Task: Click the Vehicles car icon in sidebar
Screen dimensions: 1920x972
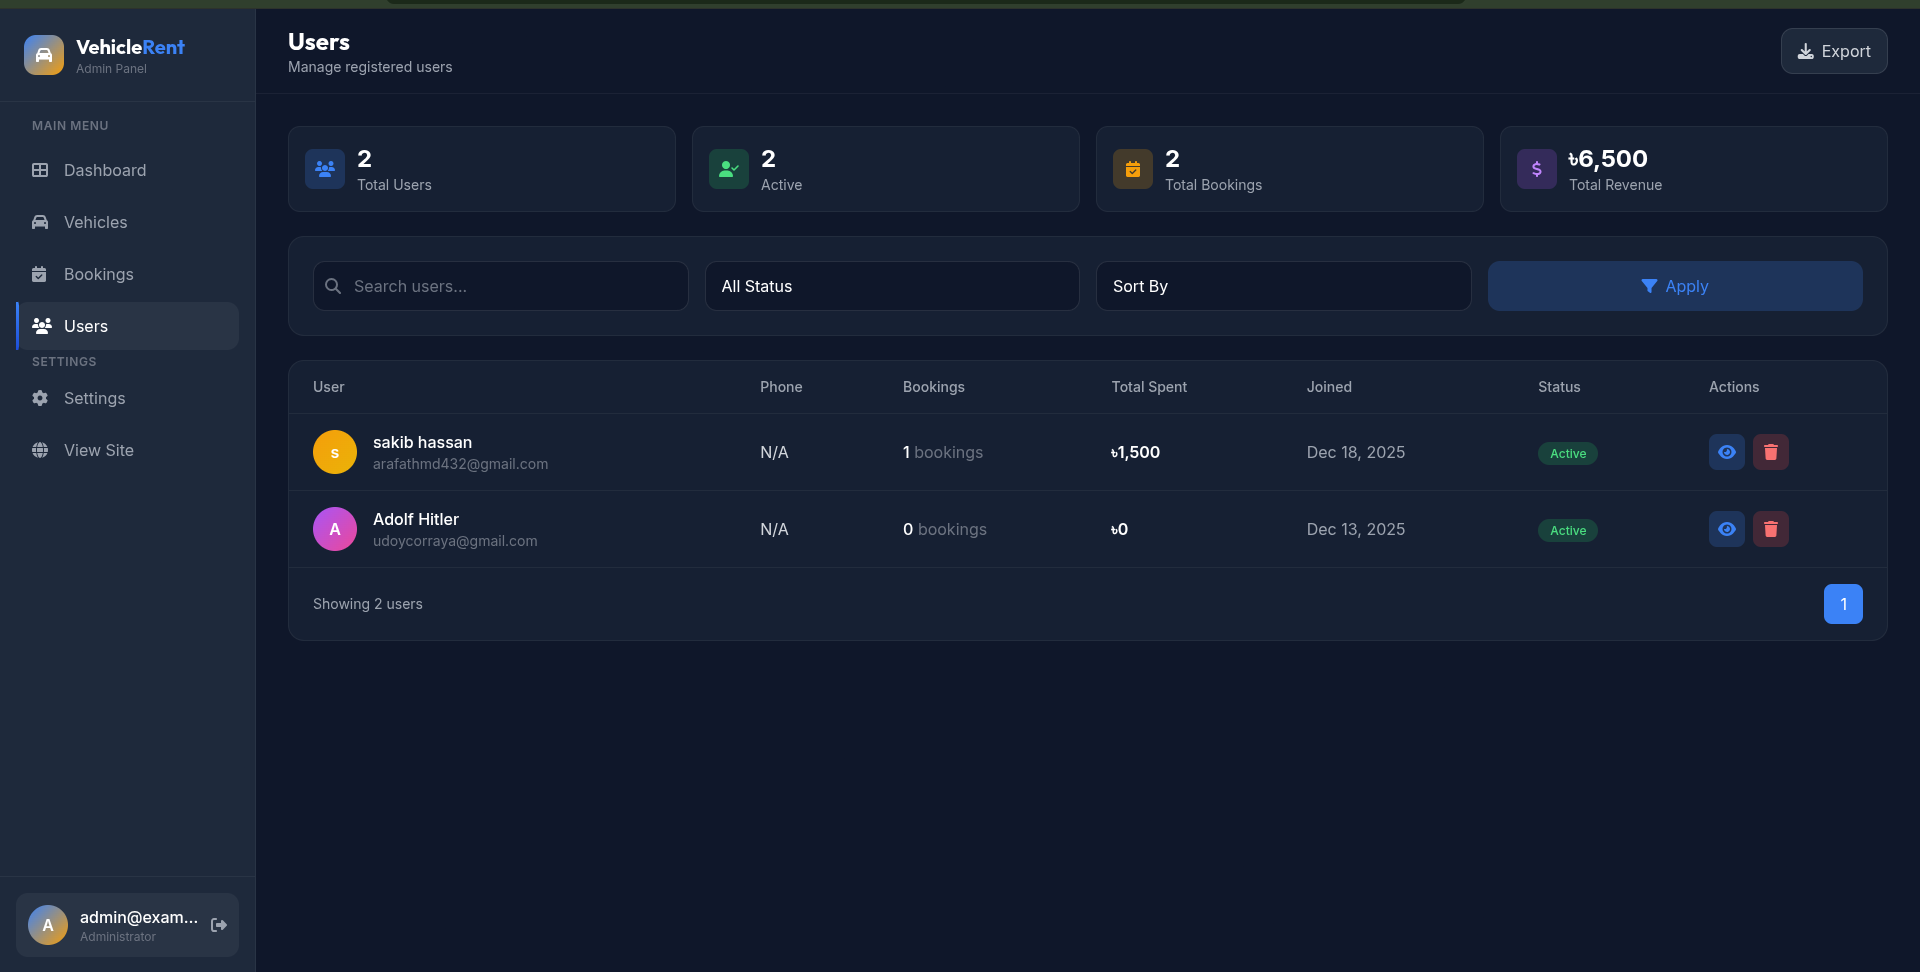Action: click(40, 222)
